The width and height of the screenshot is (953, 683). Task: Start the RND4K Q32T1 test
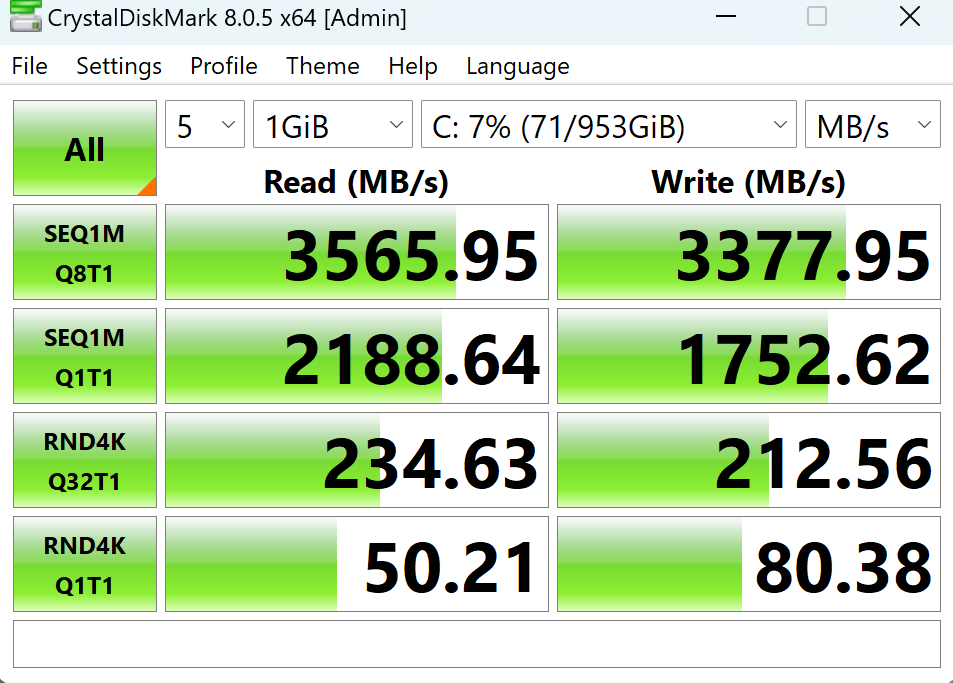click(84, 460)
